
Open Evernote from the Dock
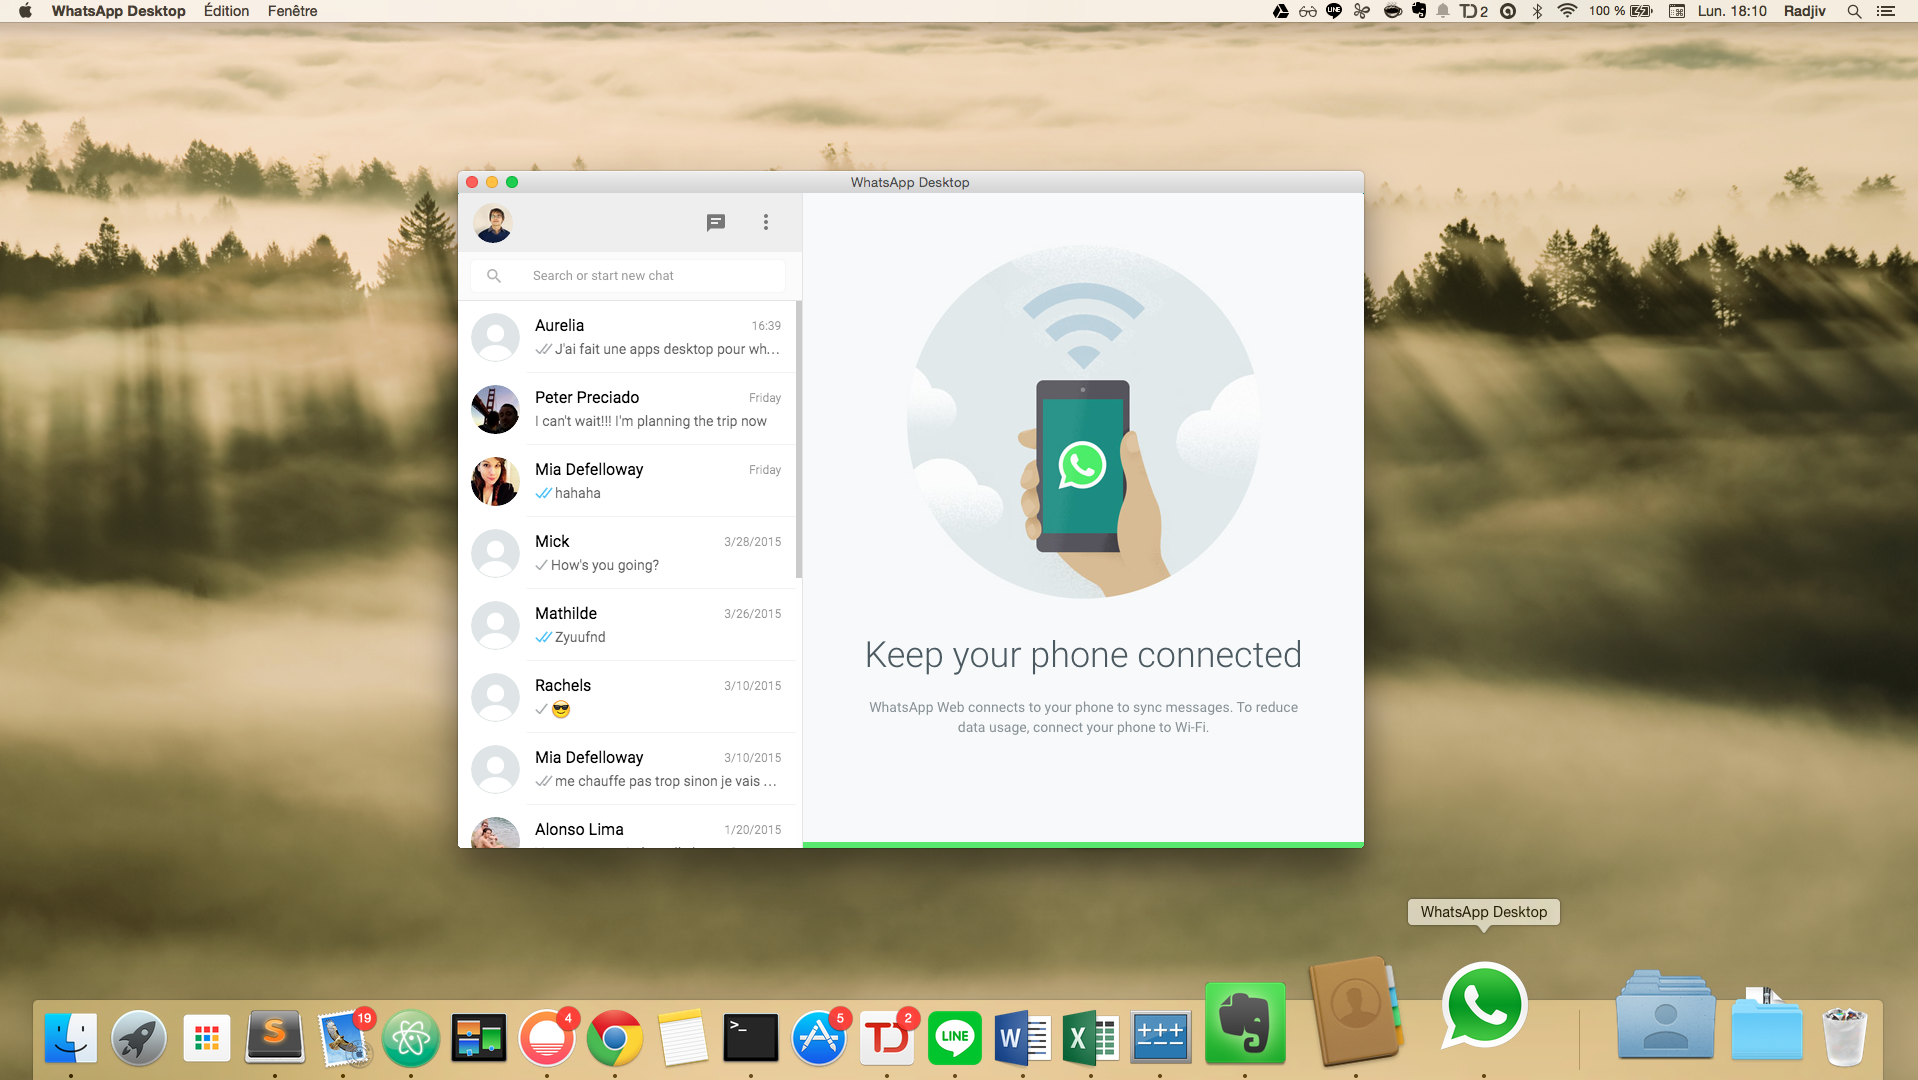point(1245,1023)
